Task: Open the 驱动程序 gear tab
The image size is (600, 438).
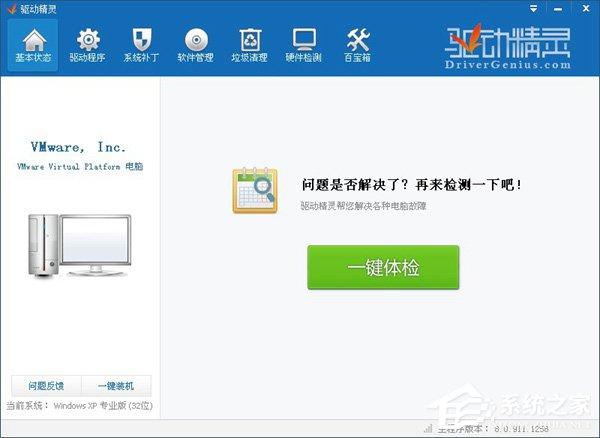Action: coord(87,45)
